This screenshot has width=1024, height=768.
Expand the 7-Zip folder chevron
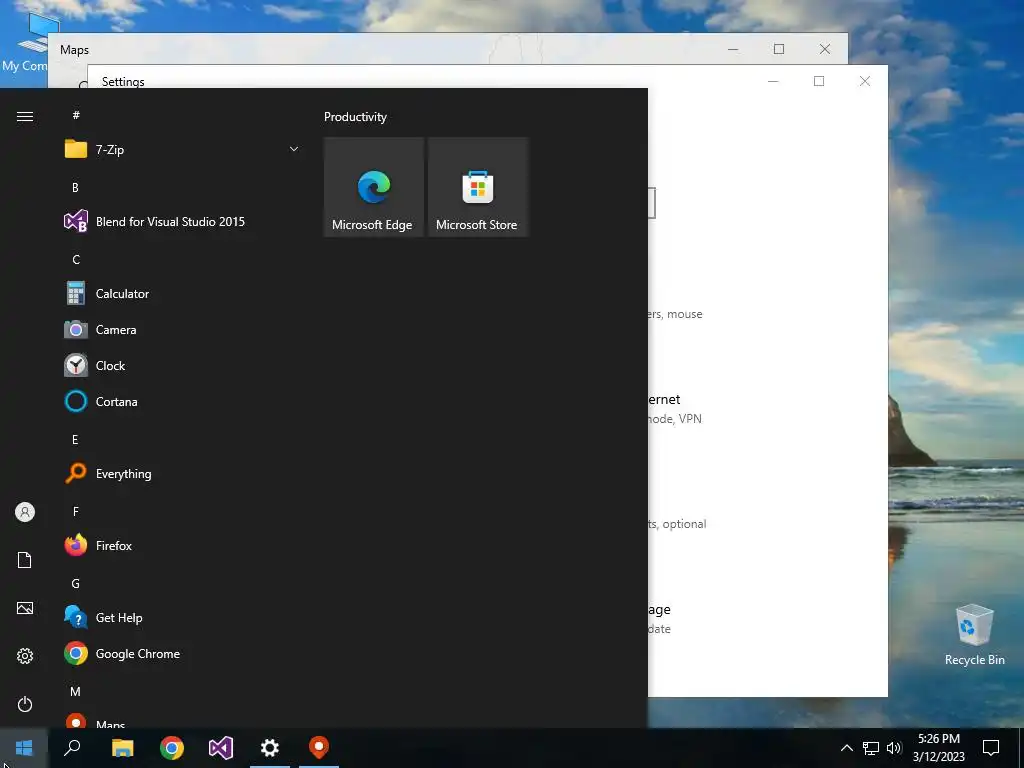(x=294, y=150)
